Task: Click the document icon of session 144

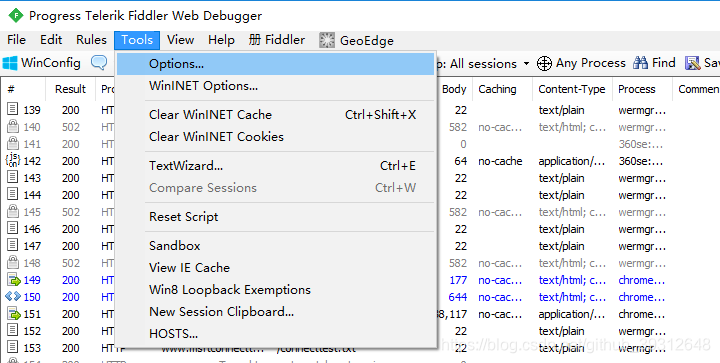Action: point(13,195)
